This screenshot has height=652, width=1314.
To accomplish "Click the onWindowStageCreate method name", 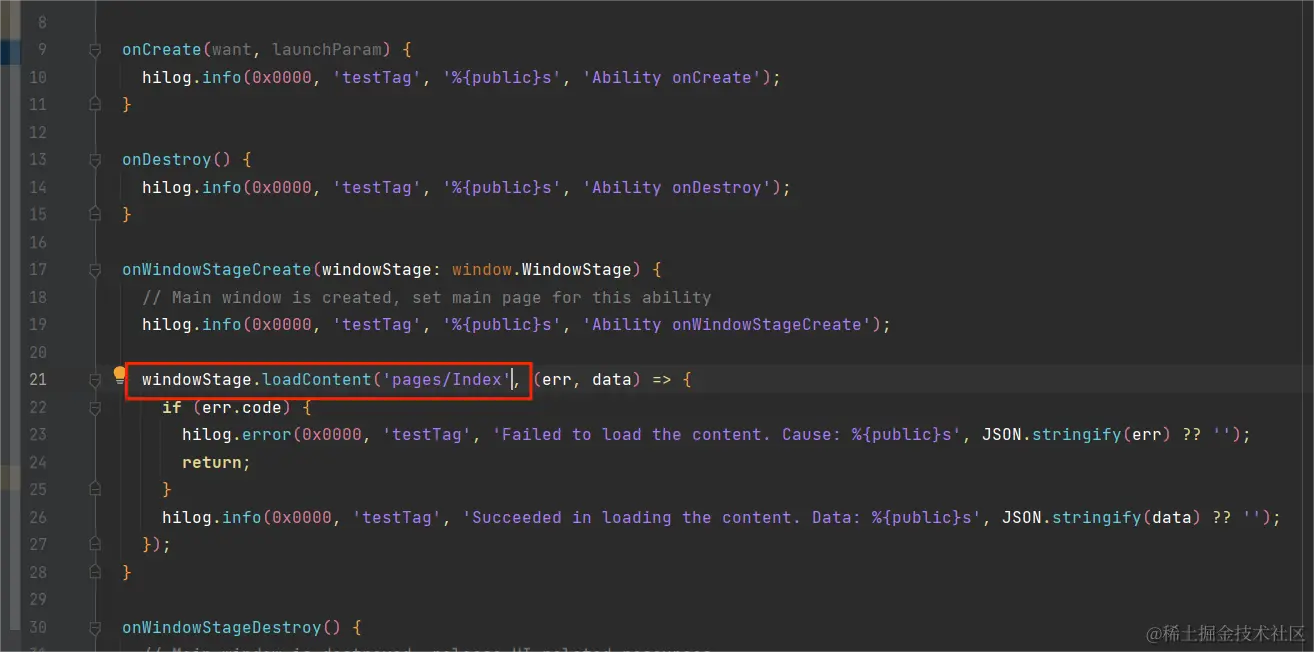I will click(217, 269).
